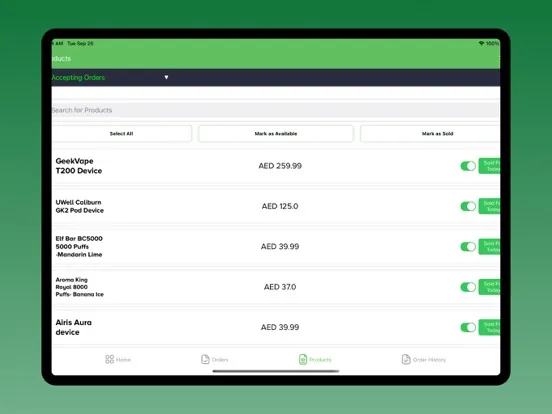Expand the Accepting Orders dropdown arrow
The width and height of the screenshot is (552, 414).
166,77
